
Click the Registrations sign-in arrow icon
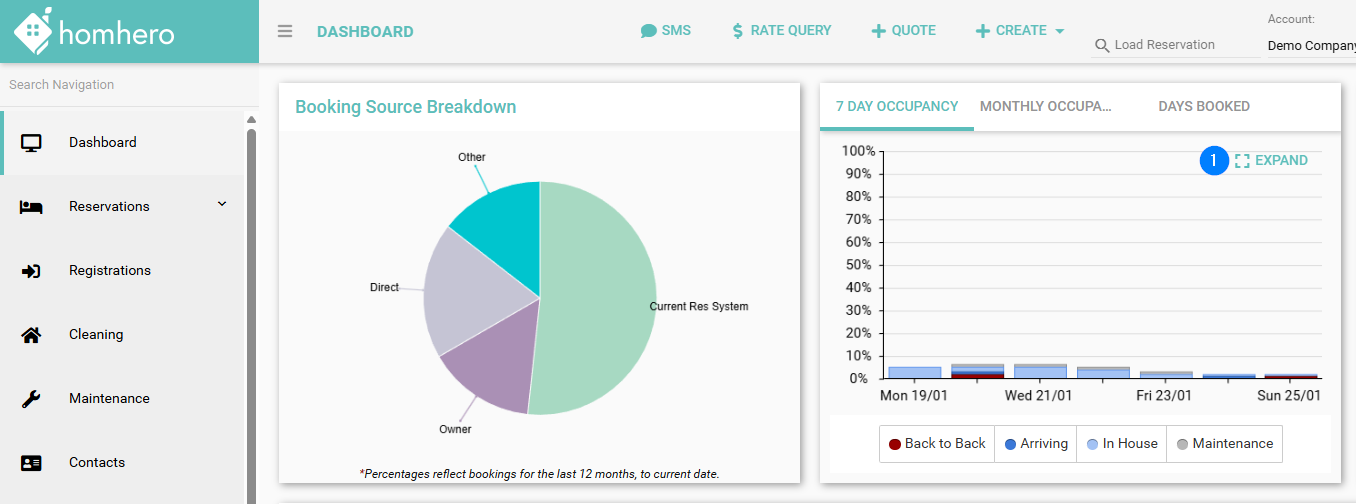31,271
